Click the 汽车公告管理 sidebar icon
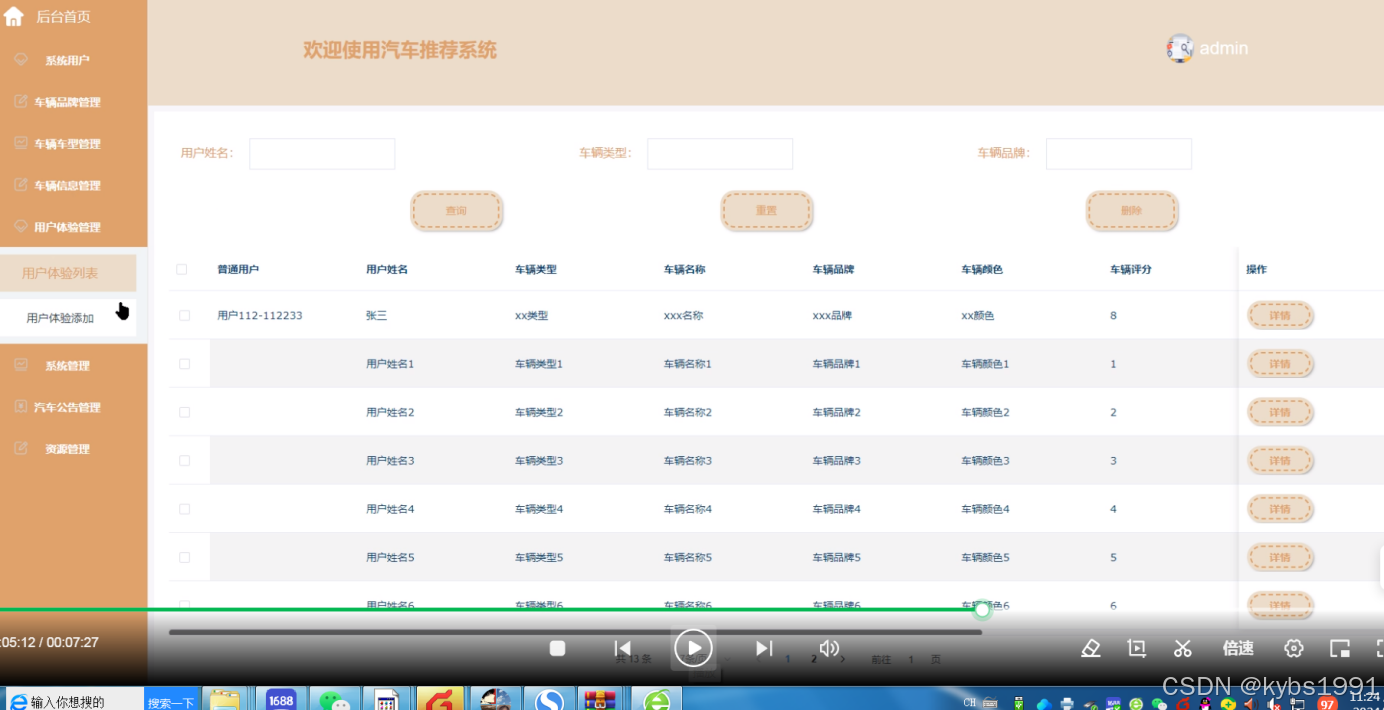The image size is (1384, 710). pyautogui.click(x=21, y=407)
